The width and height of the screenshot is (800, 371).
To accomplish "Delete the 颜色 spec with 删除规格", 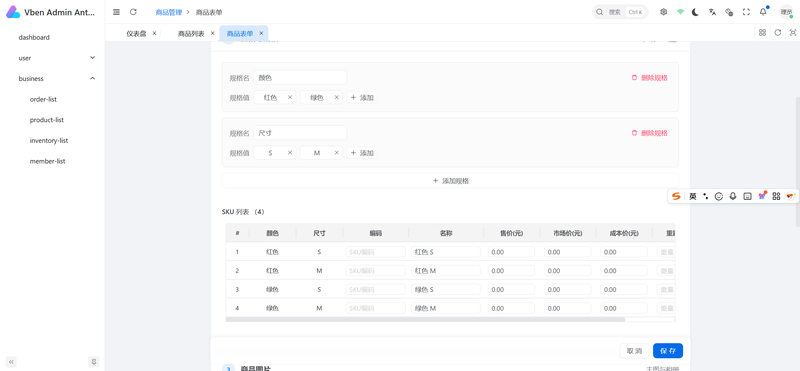I will point(649,78).
